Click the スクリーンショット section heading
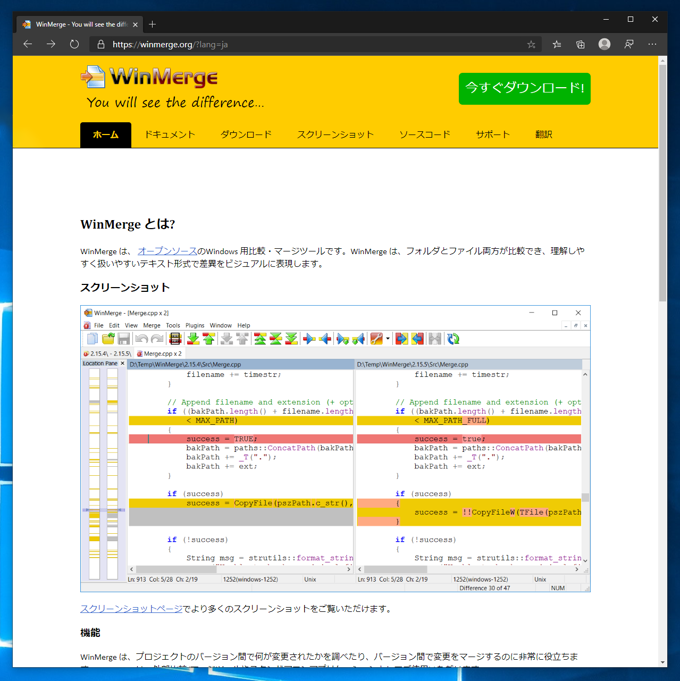The width and height of the screenshot is (680, 681). (125, 288)
